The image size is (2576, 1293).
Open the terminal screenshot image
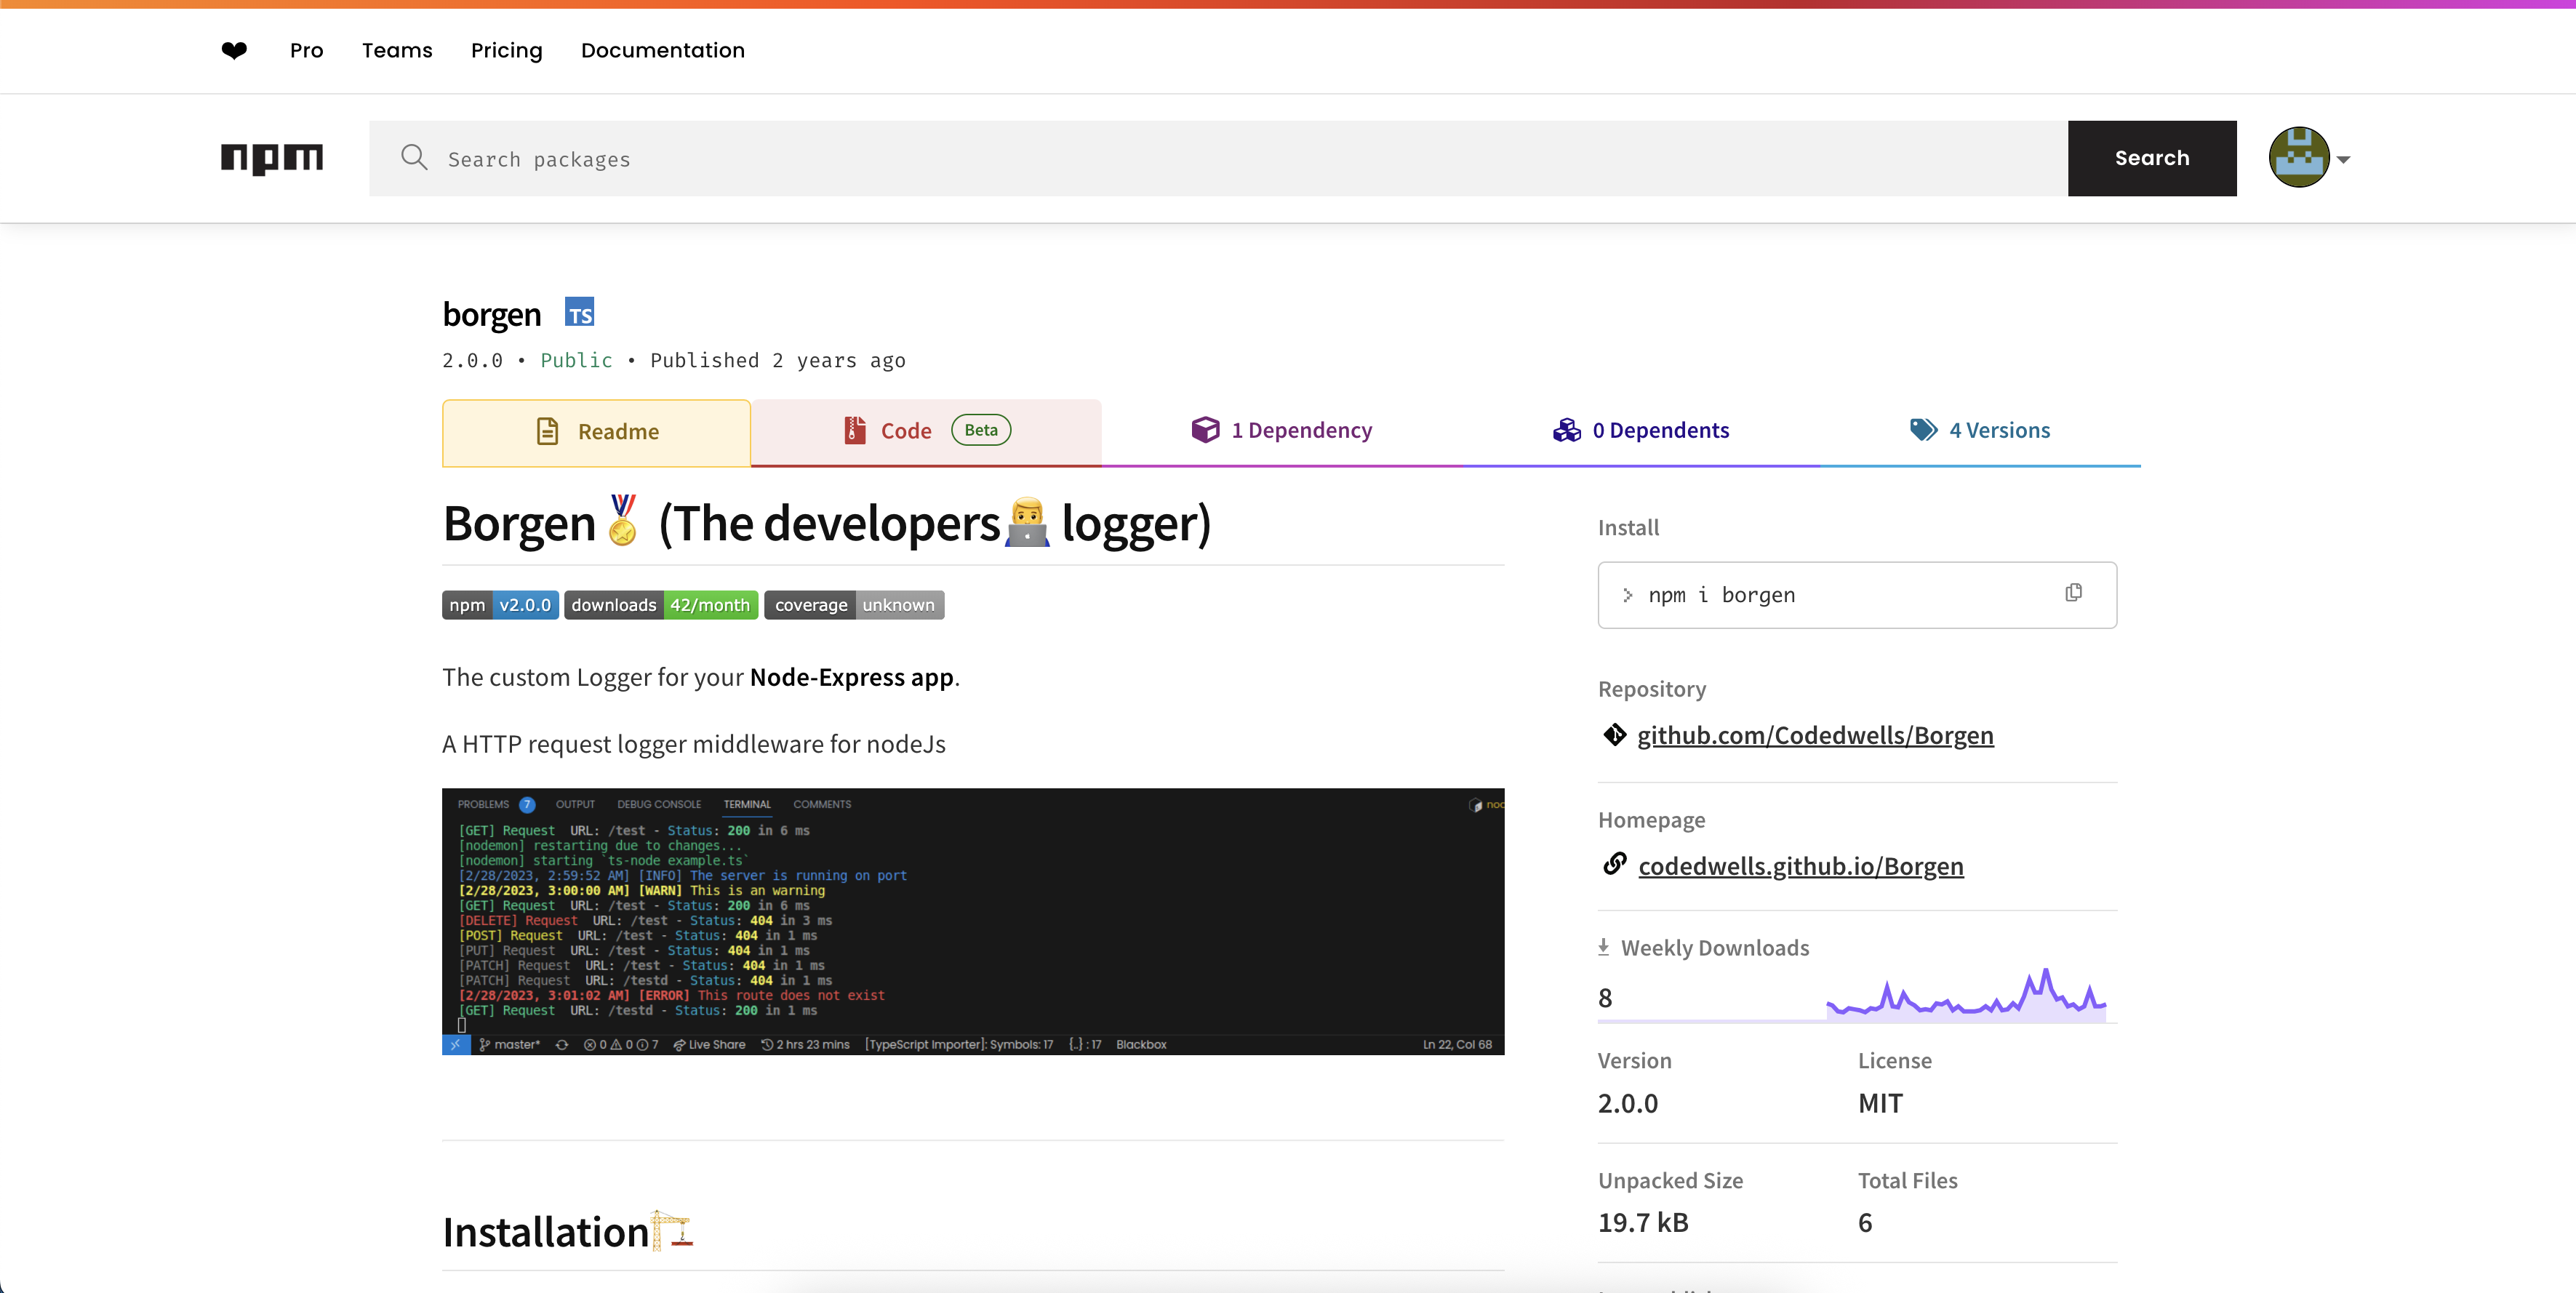[973, 921]
